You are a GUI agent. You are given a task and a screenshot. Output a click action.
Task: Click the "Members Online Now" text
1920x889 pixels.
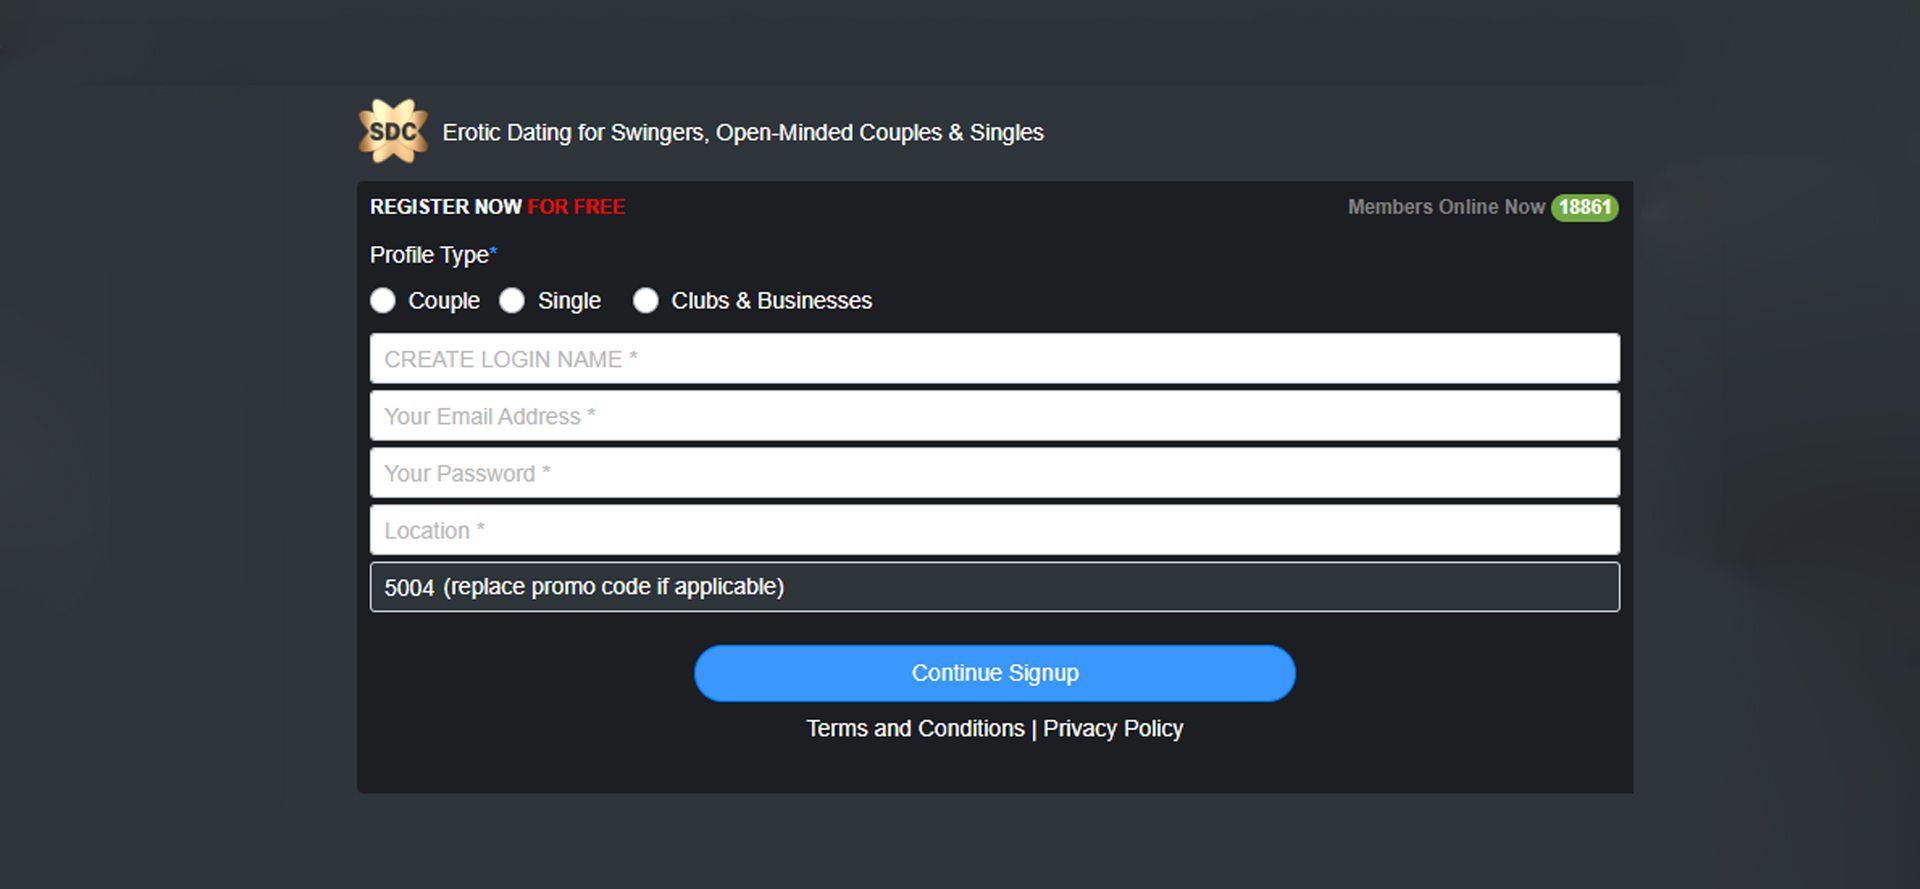tap(1446, 207)
